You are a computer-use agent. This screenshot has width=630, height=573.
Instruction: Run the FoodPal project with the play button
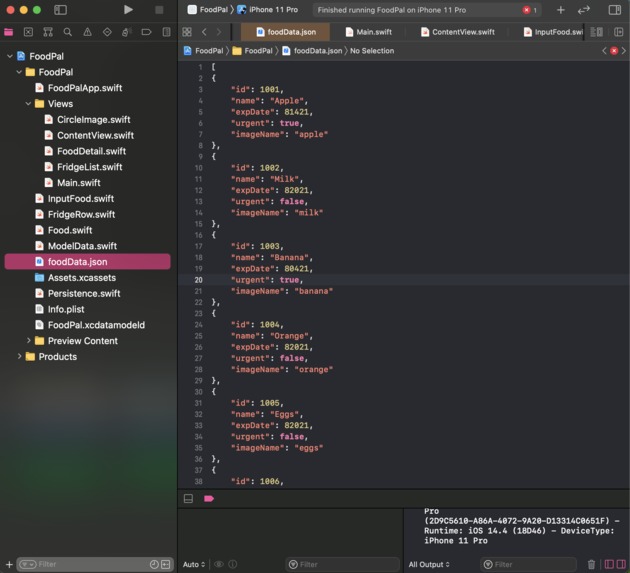click(x=128, y=10)
